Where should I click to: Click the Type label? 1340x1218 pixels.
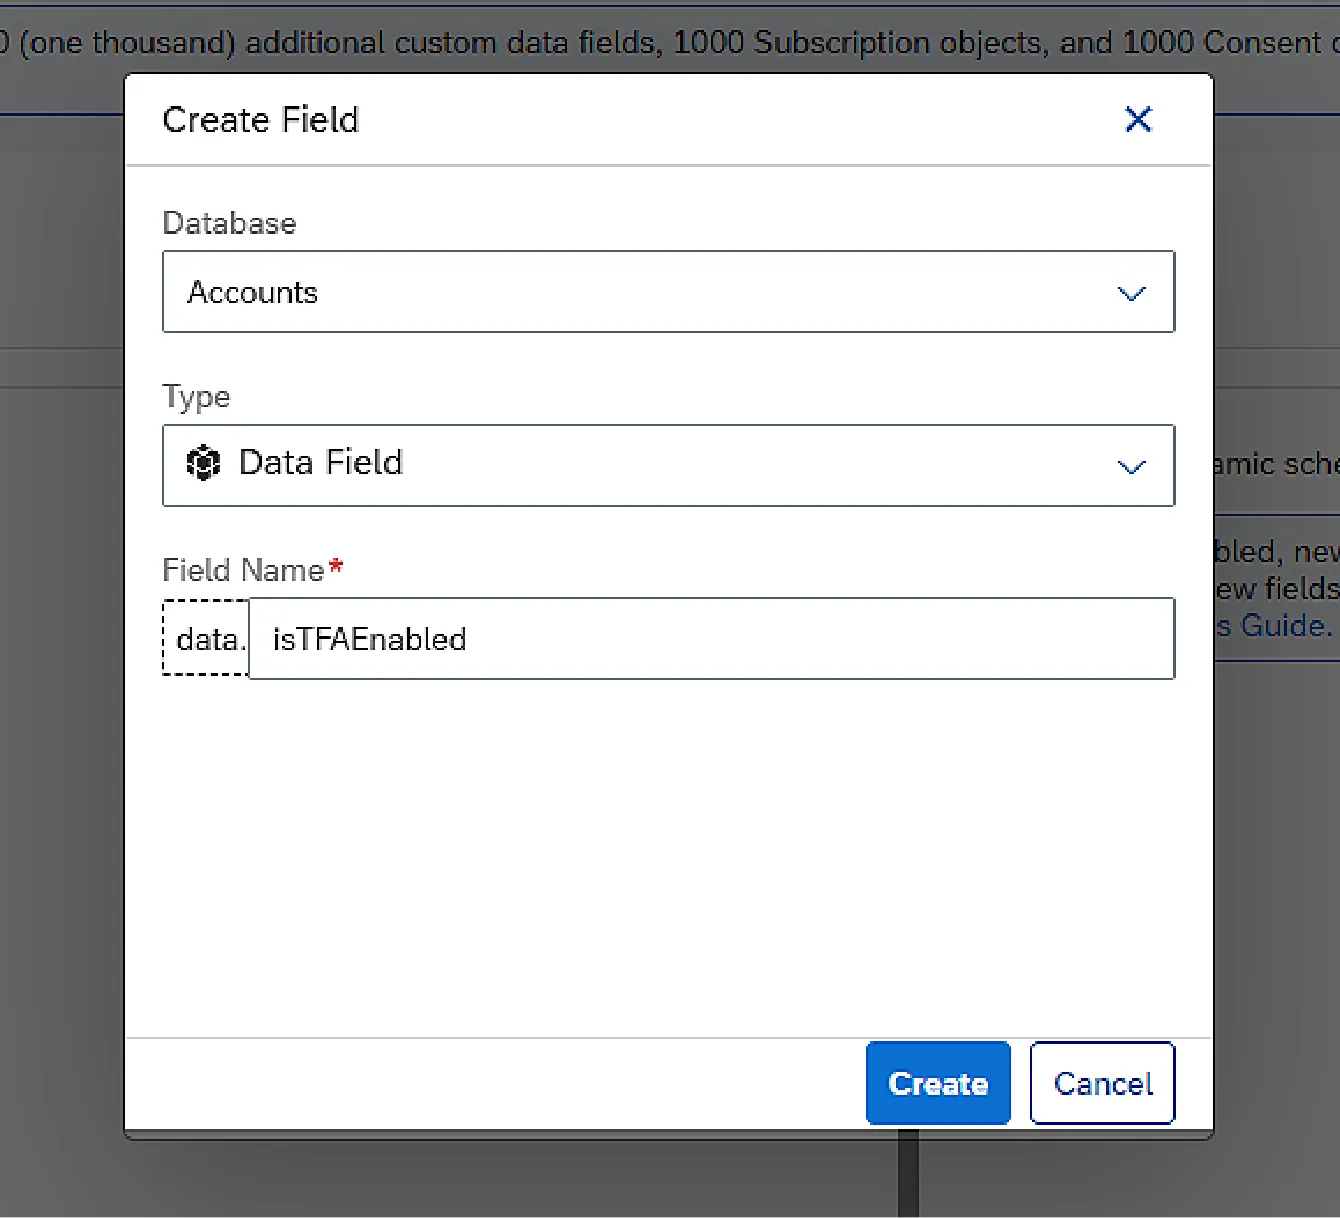click(196, 397)
